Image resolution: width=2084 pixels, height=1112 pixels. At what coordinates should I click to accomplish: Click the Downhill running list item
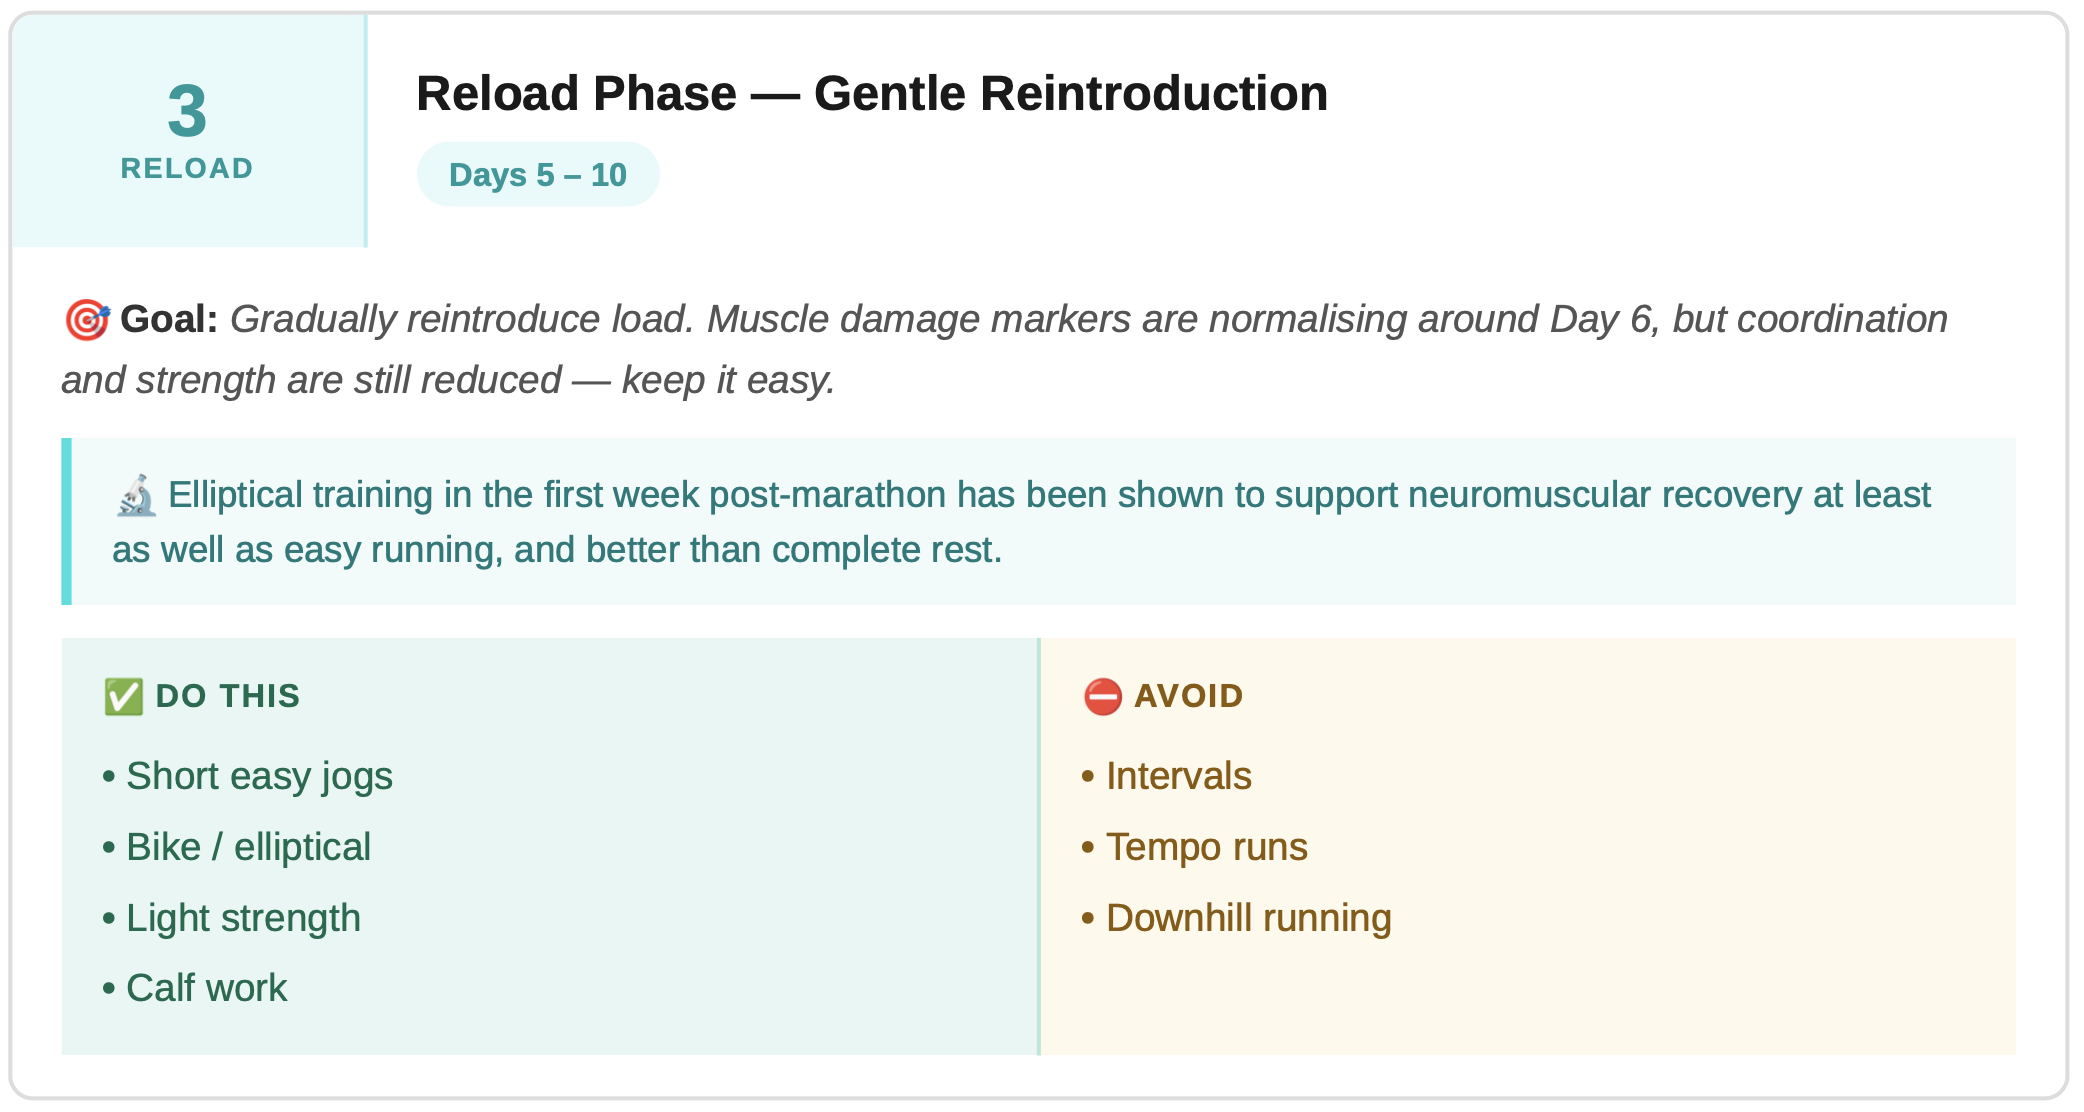[x=1248, y=918]
